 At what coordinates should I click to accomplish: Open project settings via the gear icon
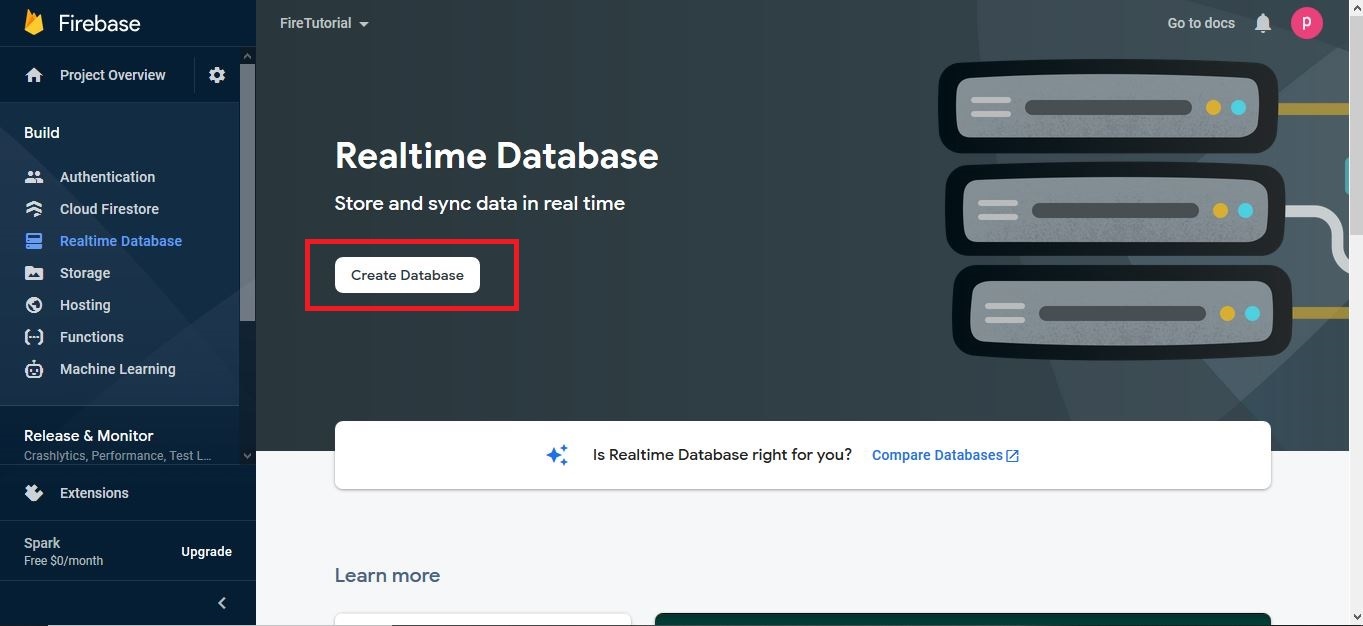coord(217,74)
